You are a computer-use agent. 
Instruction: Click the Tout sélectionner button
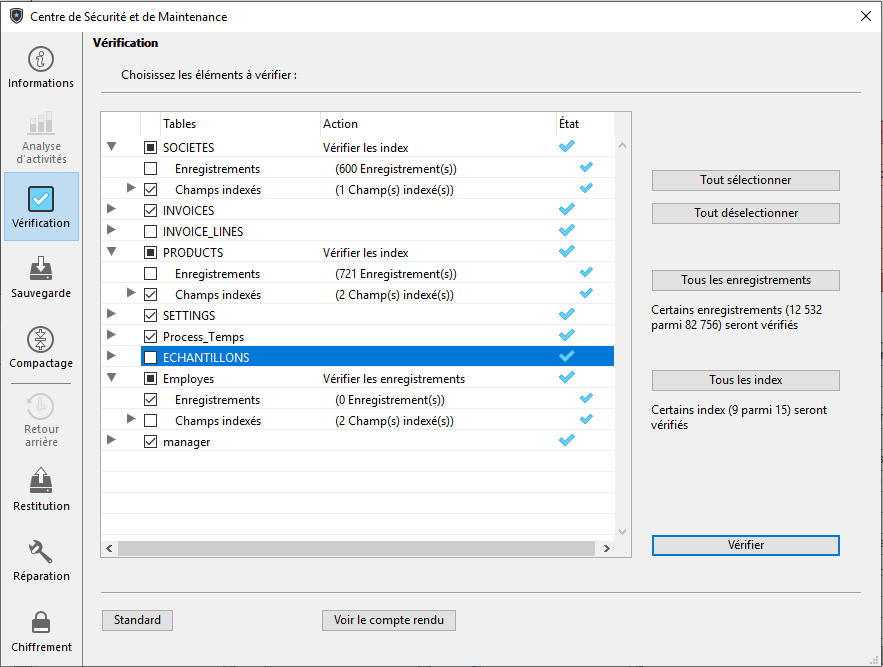[x=745, y=180]
